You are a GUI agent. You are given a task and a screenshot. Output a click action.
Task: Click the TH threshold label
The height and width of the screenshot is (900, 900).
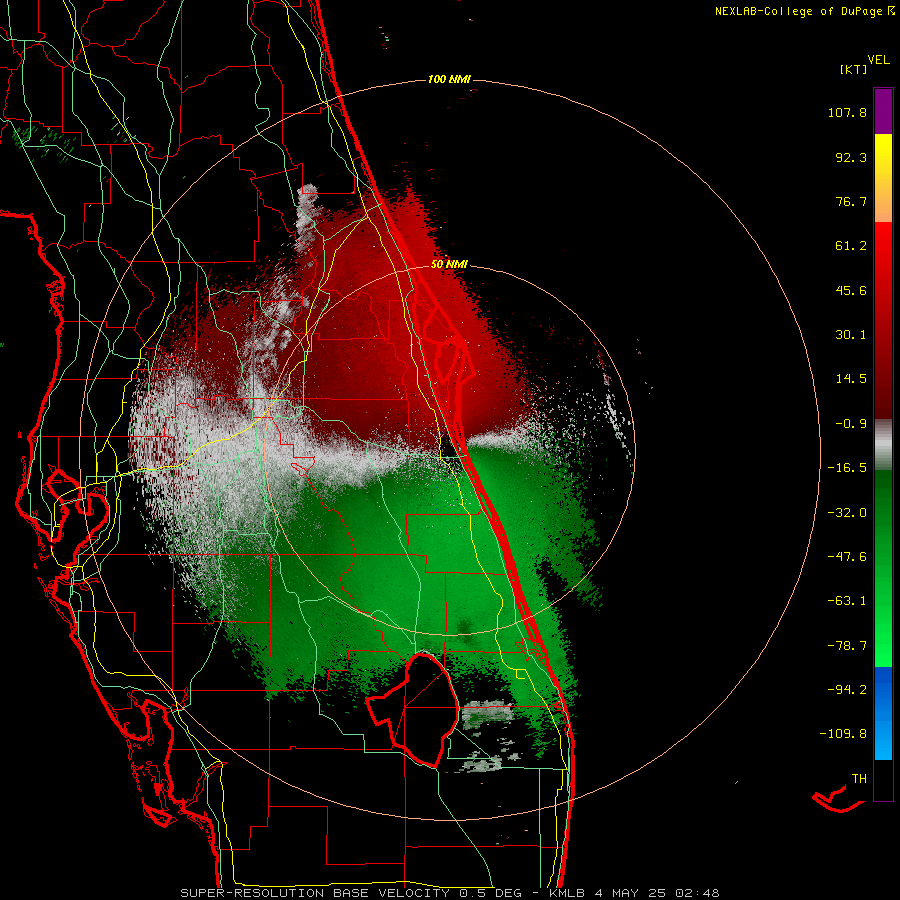click(x=859, y=779)
